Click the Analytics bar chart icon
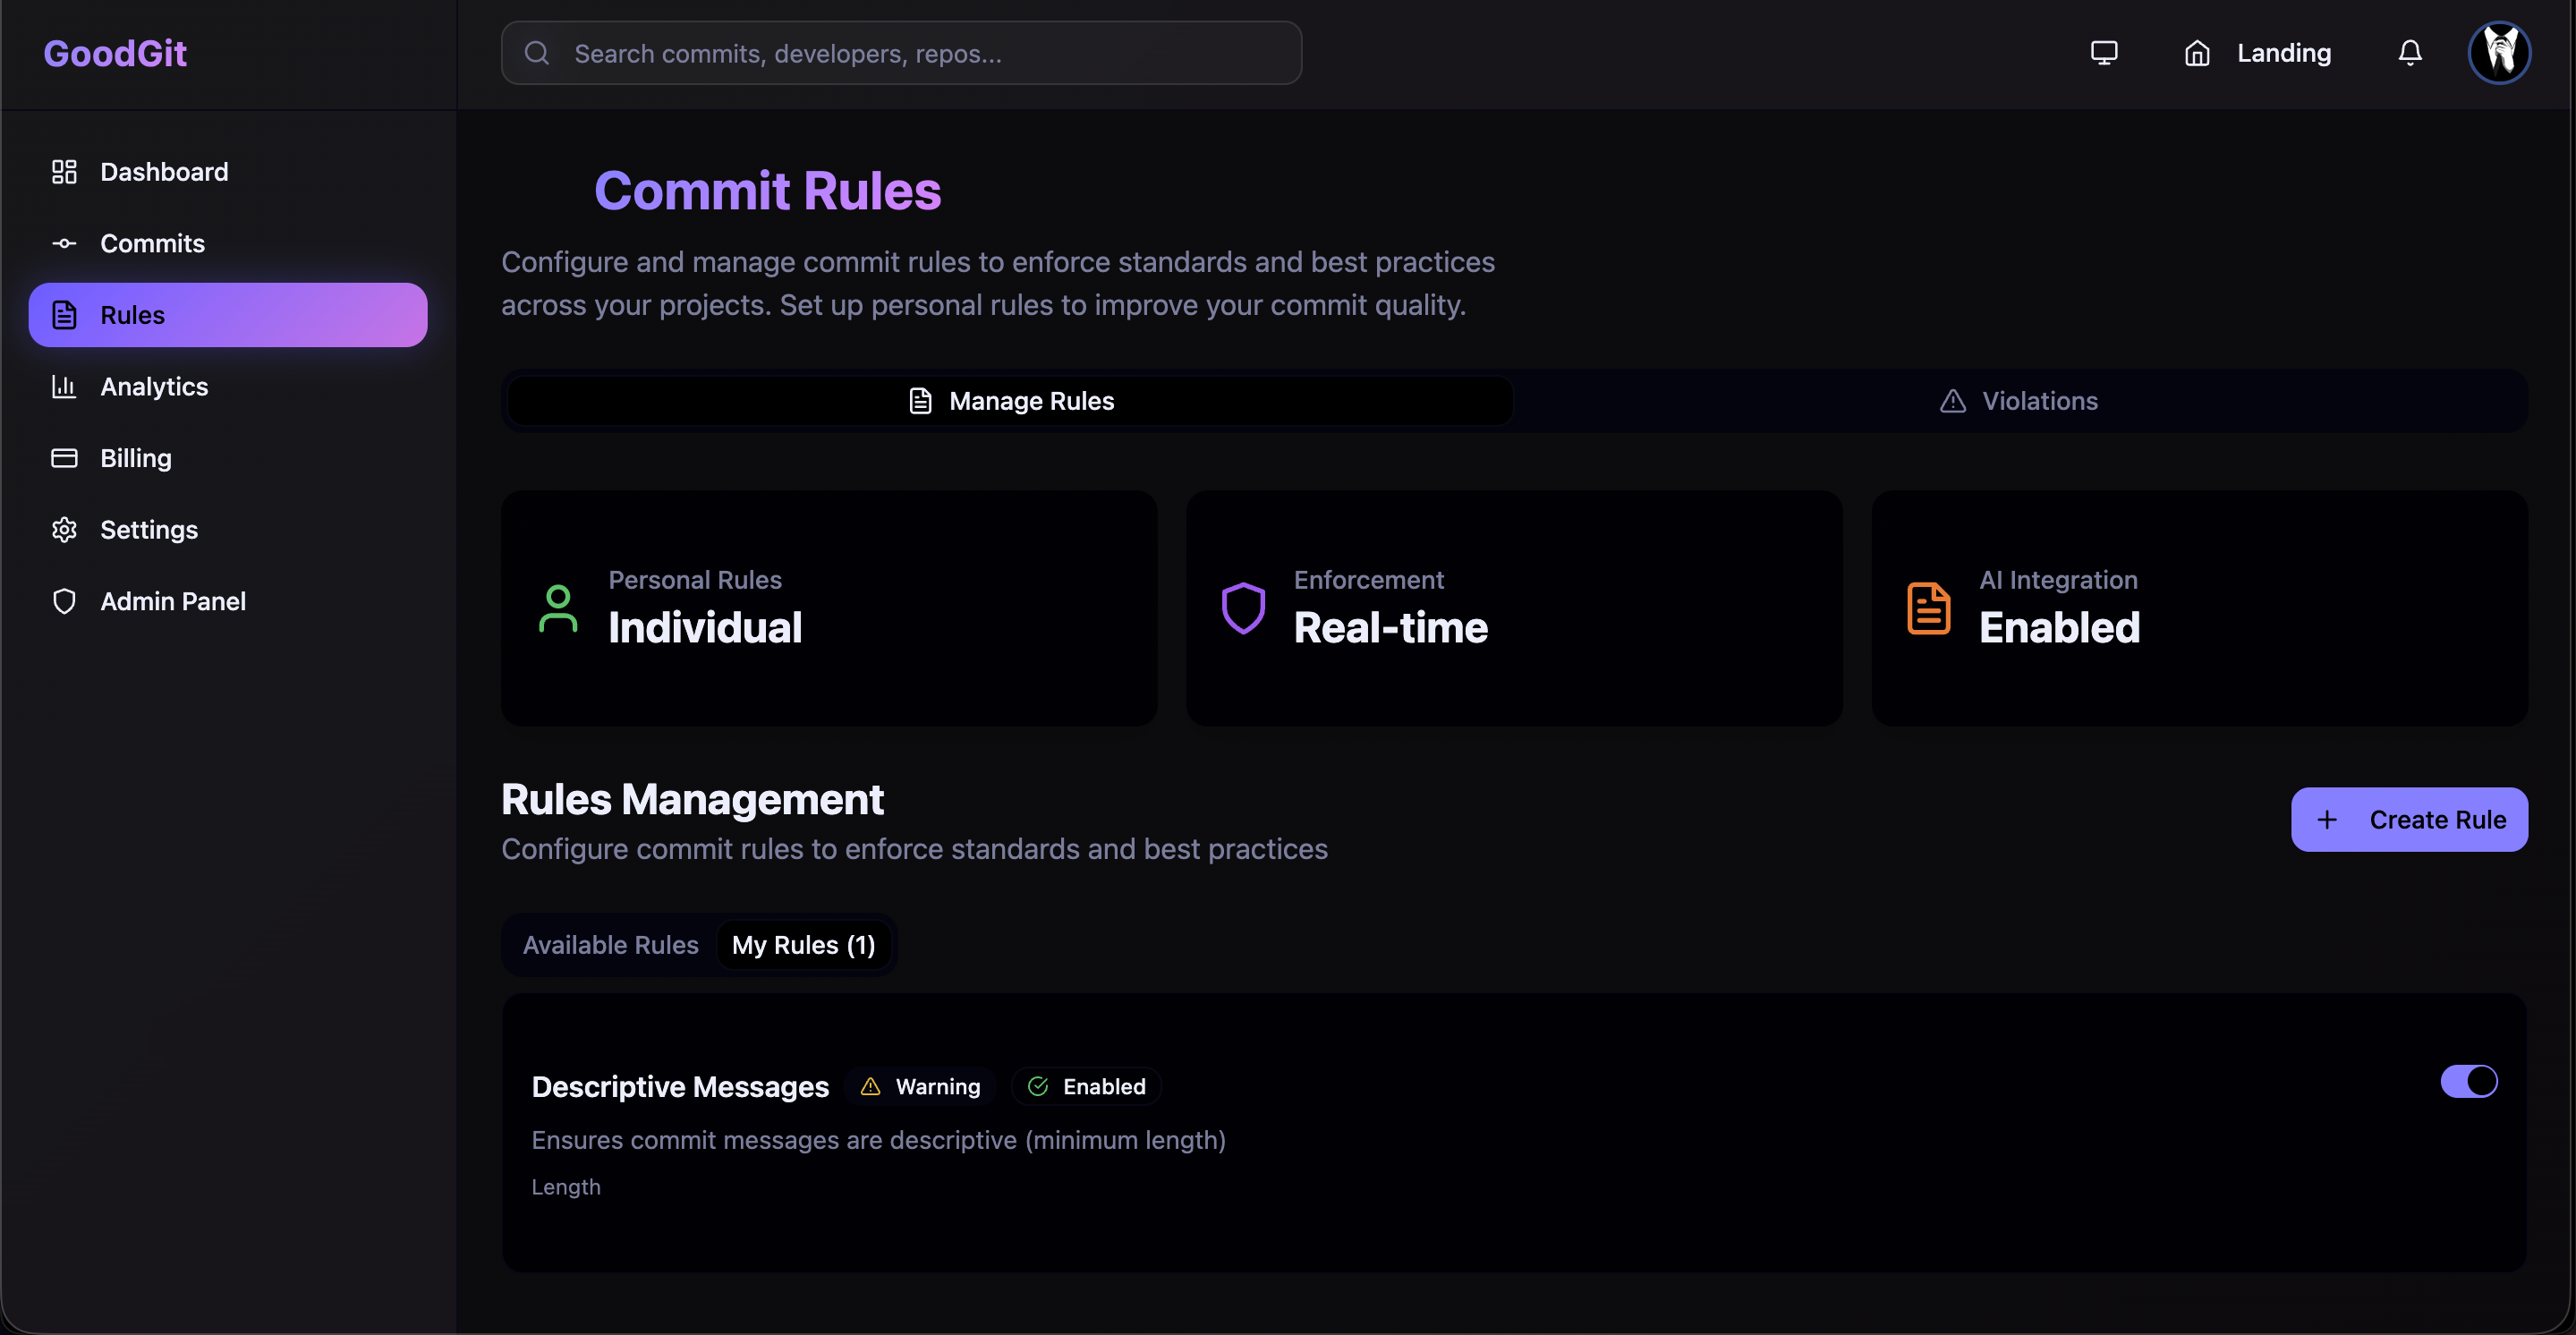The image size is (2576, 1335). (64, 386)
